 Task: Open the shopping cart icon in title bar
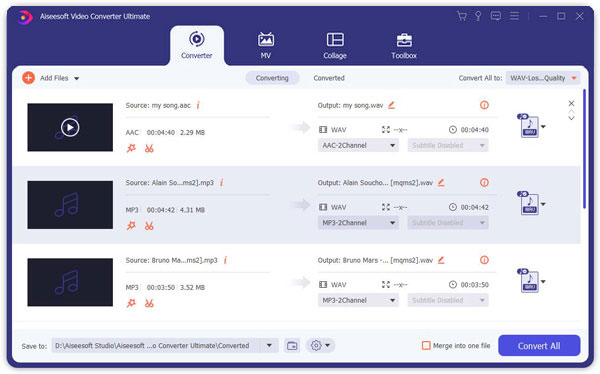click(462, 16)
